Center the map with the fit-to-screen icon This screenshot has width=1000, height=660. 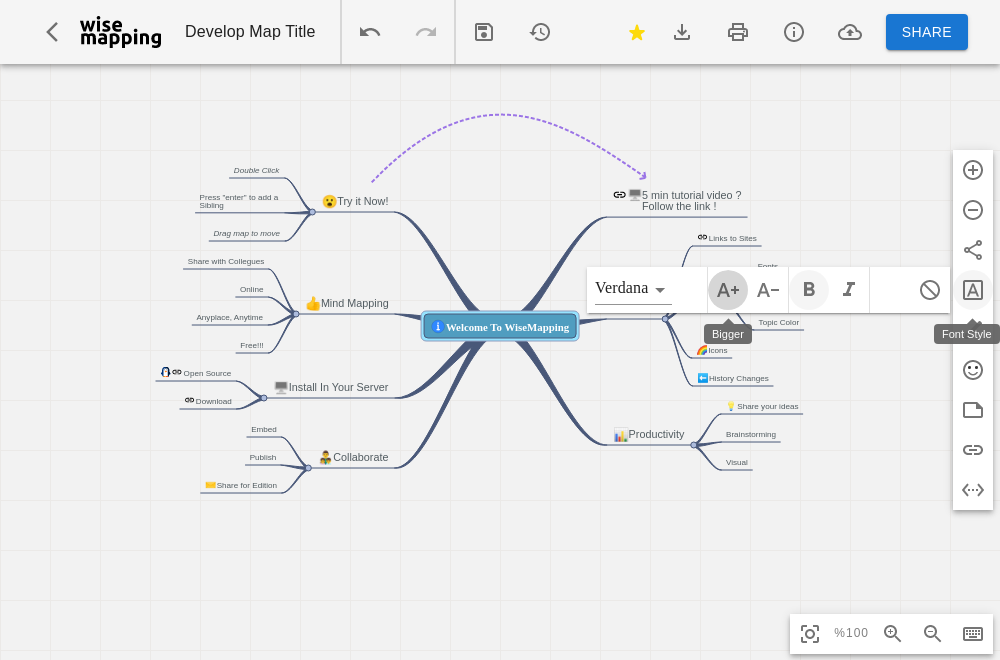click(809, 633)
